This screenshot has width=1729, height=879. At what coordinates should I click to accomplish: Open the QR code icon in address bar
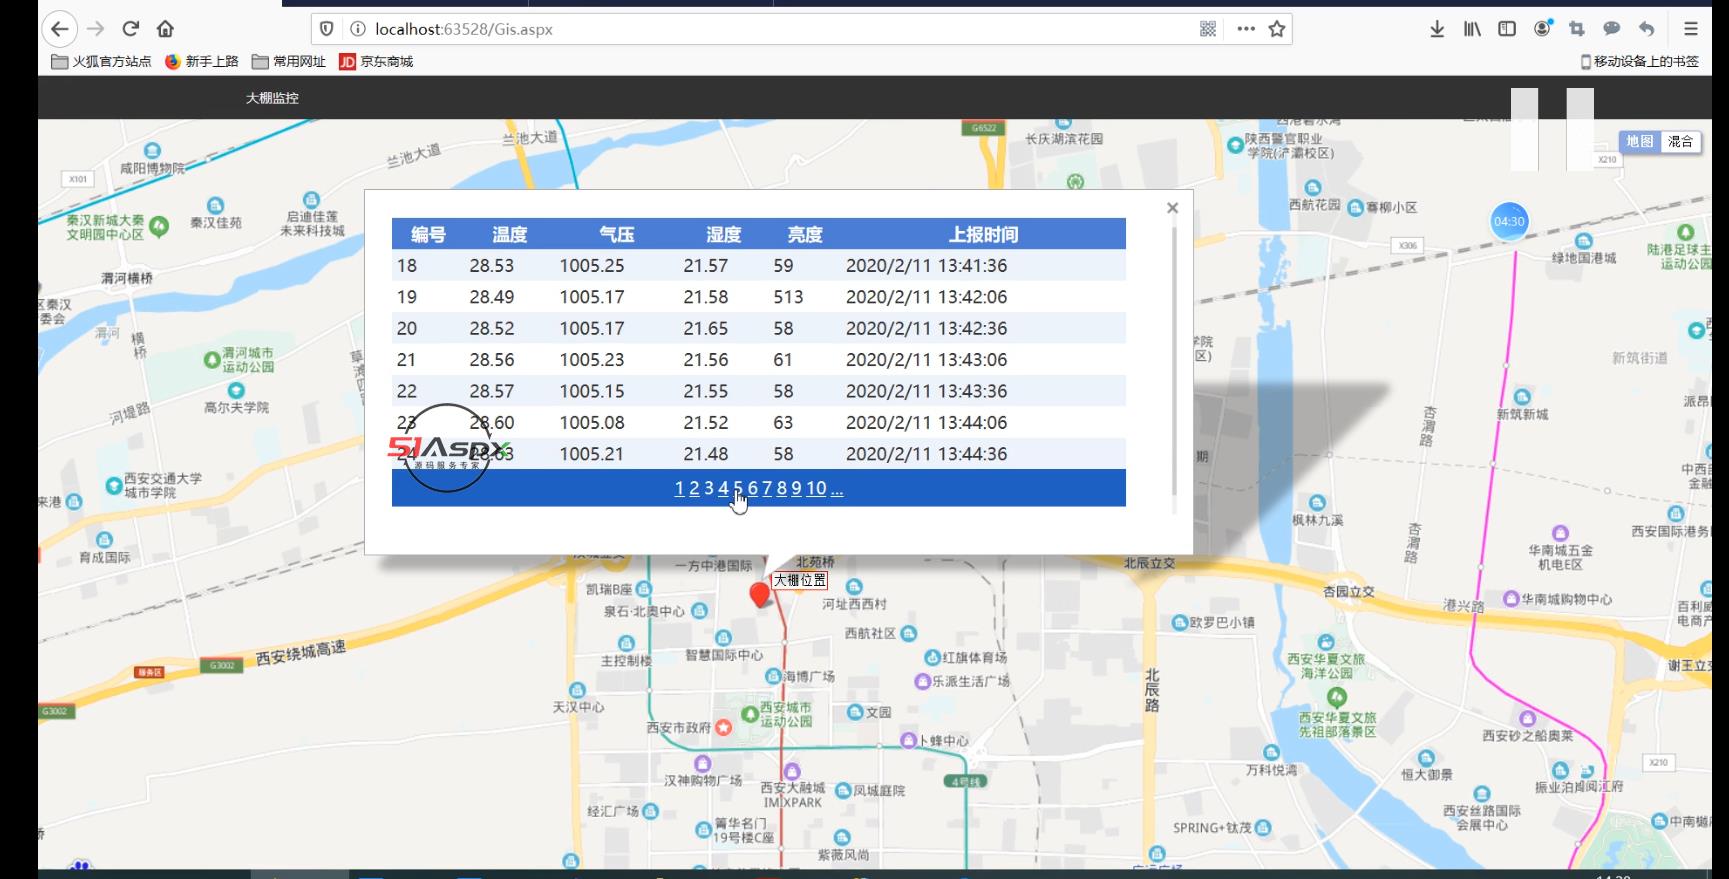click(x=1208, y=29)
